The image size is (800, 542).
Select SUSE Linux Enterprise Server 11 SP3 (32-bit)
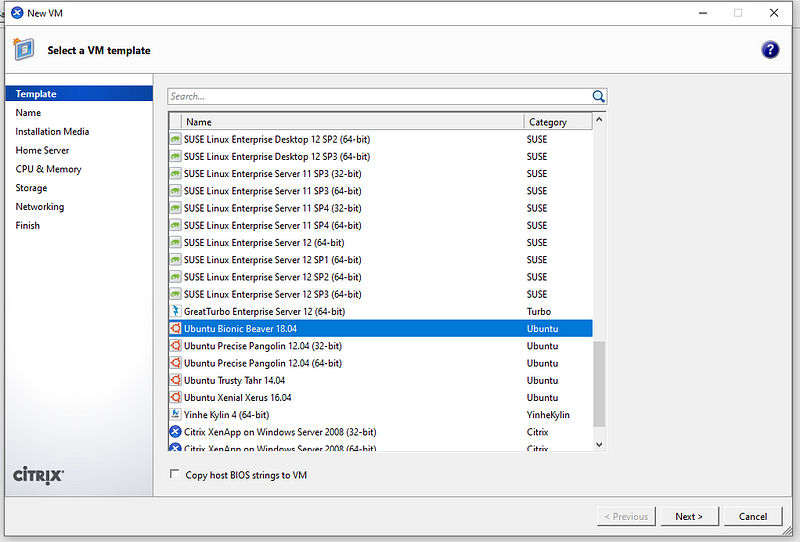381,174
